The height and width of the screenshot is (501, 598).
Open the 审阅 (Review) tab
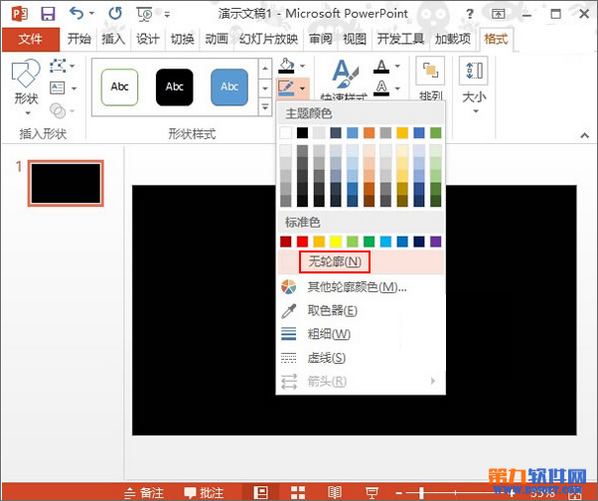[x=320, y=39]
